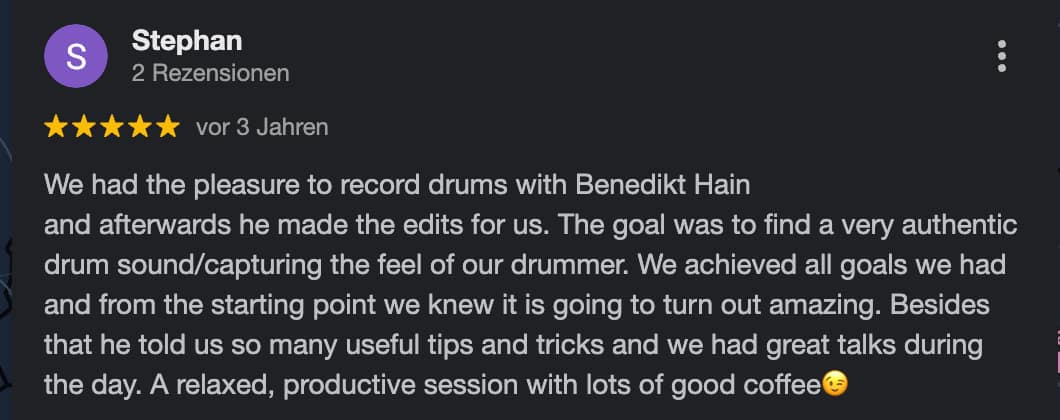Click the second rating star

tap(84, 127)
